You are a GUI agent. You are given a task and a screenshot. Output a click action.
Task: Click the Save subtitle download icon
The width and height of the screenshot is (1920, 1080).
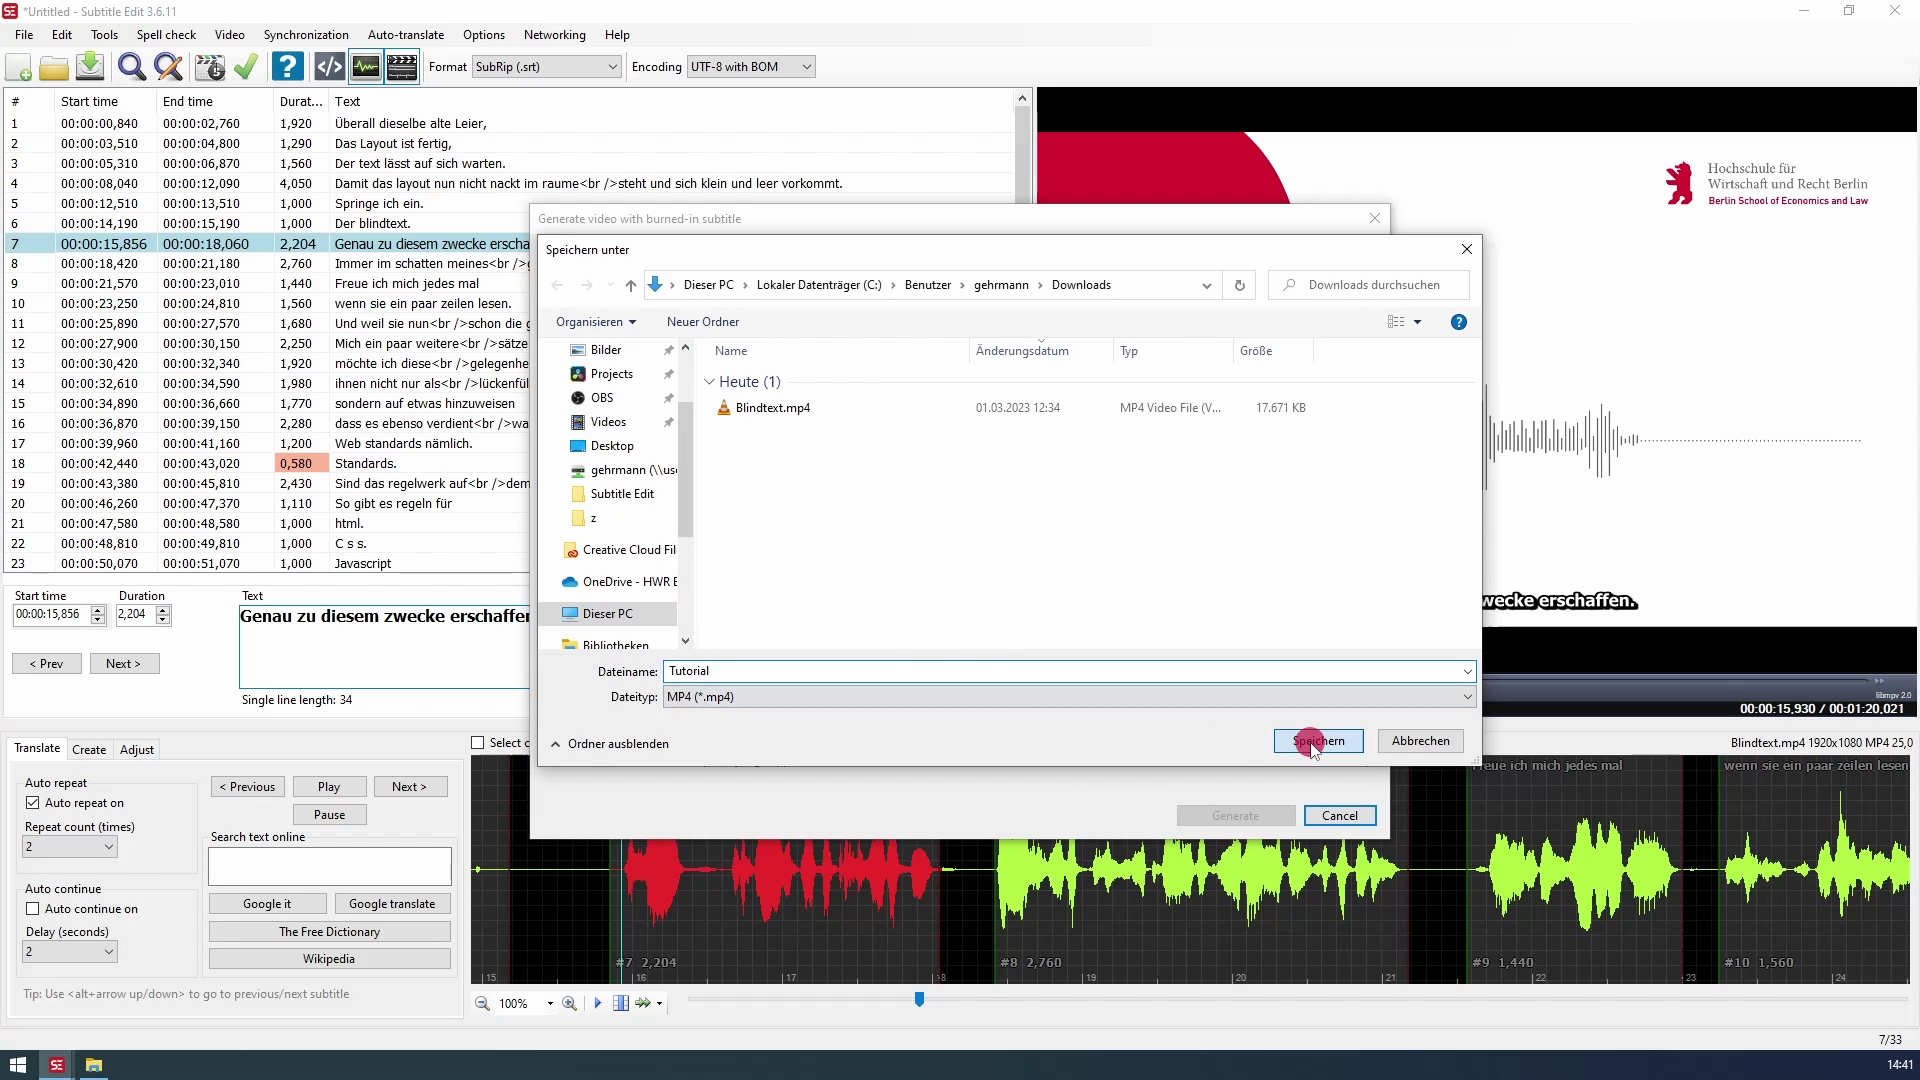click(90, 67)
